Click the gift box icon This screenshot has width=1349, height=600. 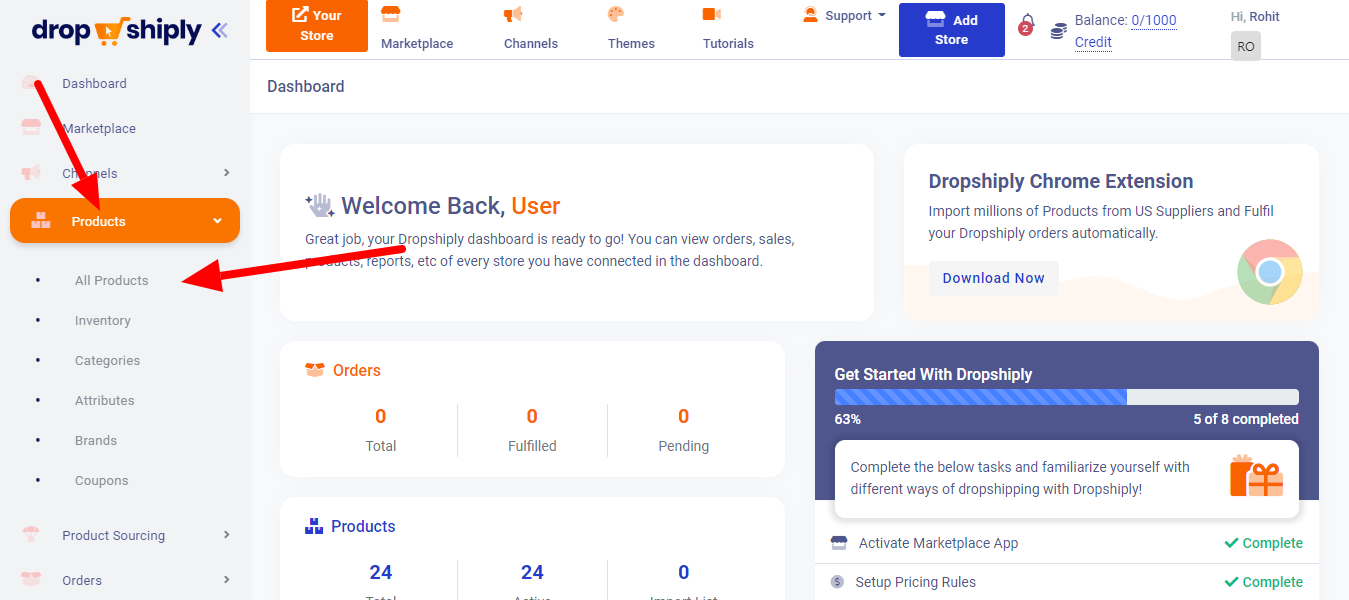click(1256, 476)
